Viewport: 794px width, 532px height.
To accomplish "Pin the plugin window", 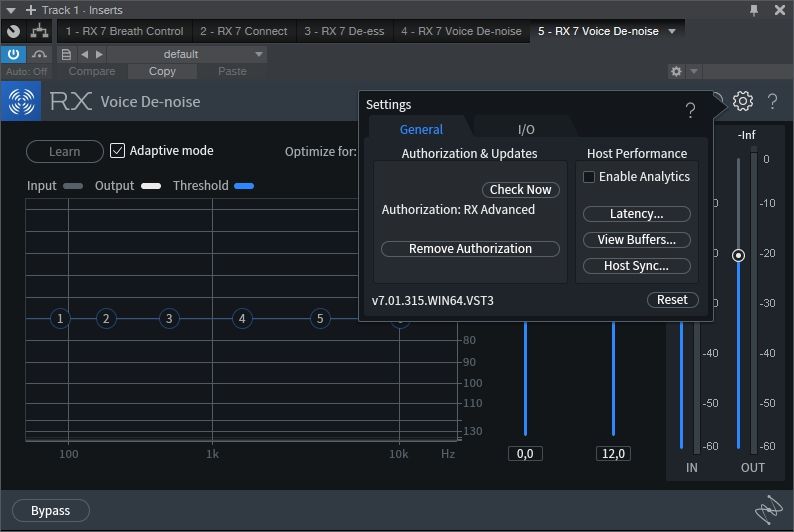I will click(x=754, y=10).
